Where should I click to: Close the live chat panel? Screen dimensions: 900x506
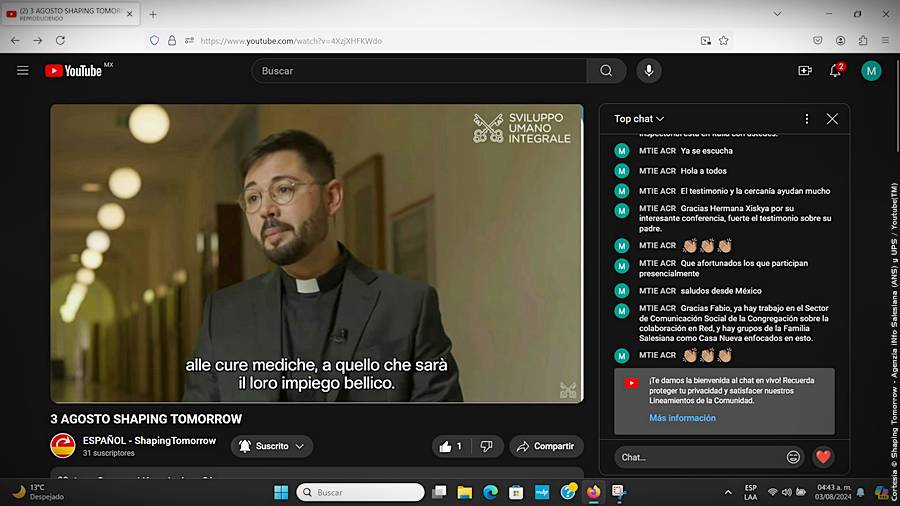pyautogui.click(x=832, y=119)
